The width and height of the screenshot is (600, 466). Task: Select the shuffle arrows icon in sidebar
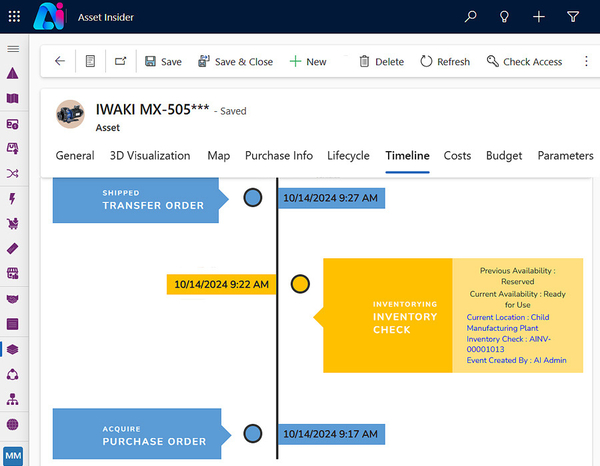click(x=13, y=173)
